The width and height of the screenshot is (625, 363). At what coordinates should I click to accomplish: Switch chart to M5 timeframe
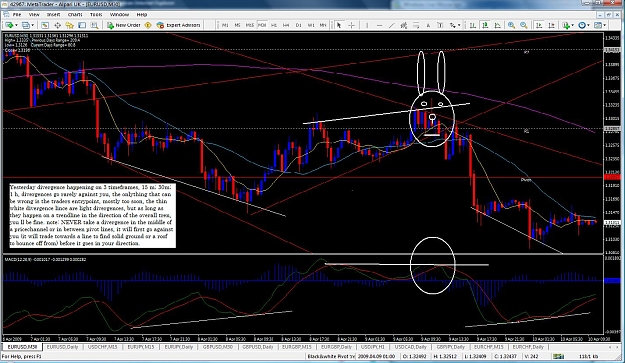[x=238, y=25]
